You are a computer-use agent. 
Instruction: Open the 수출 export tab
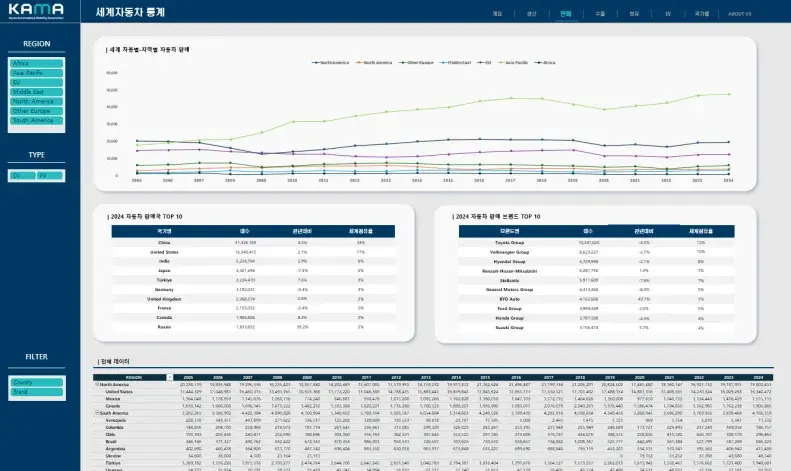coord(600,14)
